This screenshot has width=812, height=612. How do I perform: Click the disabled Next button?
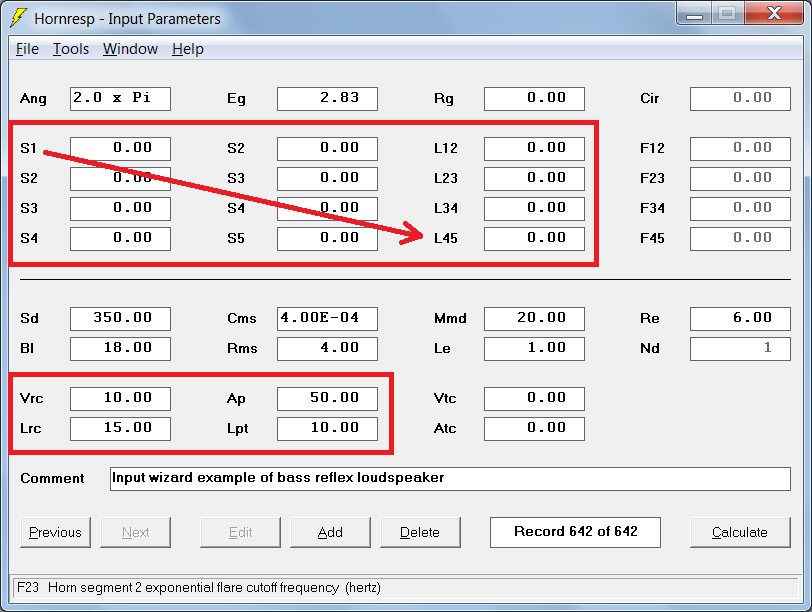tap(135, 532)
